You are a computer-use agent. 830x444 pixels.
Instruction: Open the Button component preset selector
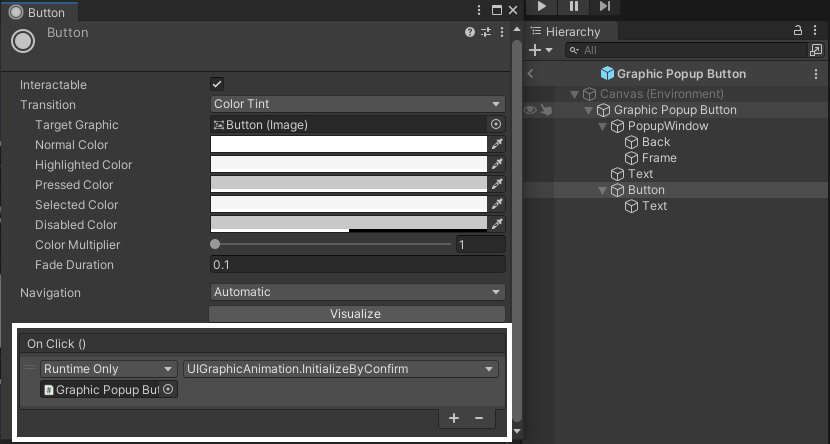point(486,33)
